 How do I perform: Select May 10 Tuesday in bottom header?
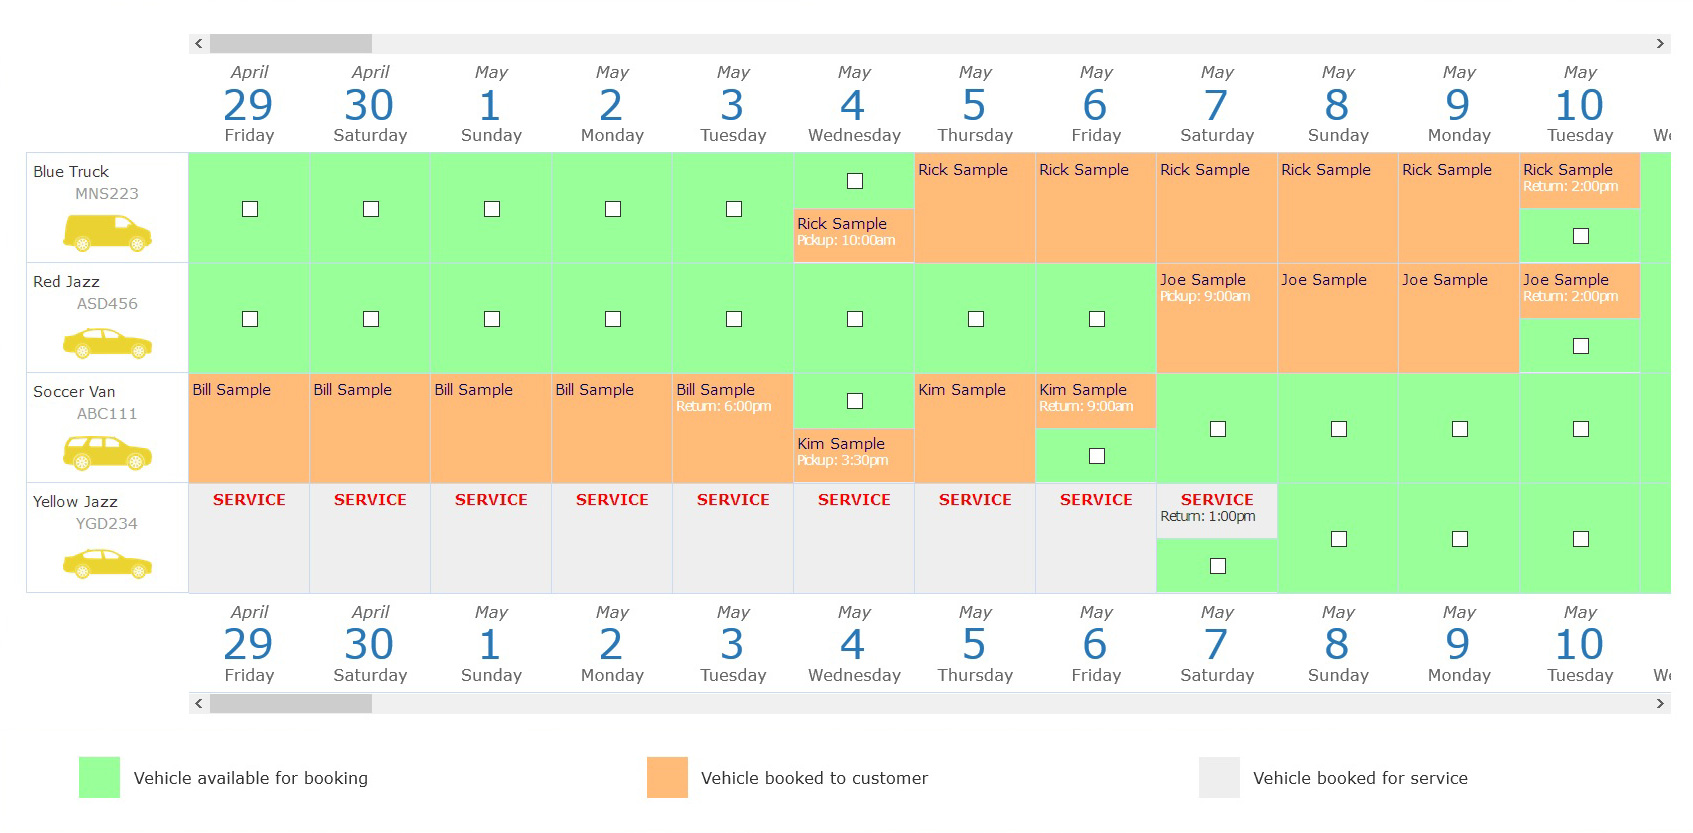[1580, 644]
